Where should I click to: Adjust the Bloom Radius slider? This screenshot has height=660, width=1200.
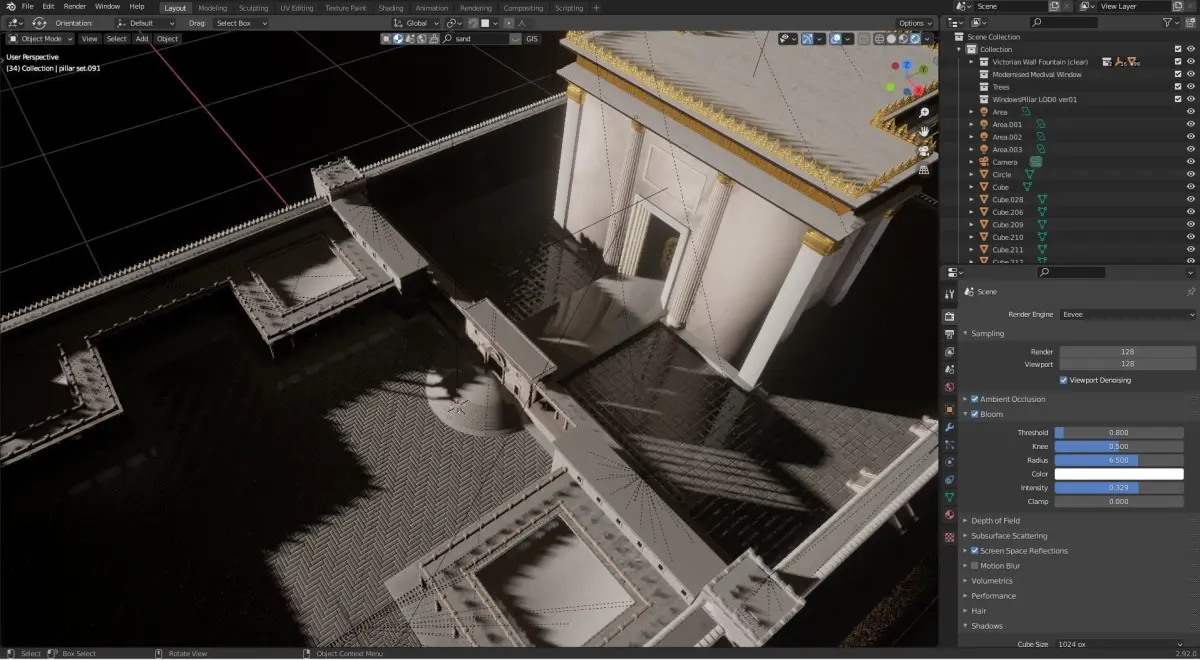[x=1119, y=460]
